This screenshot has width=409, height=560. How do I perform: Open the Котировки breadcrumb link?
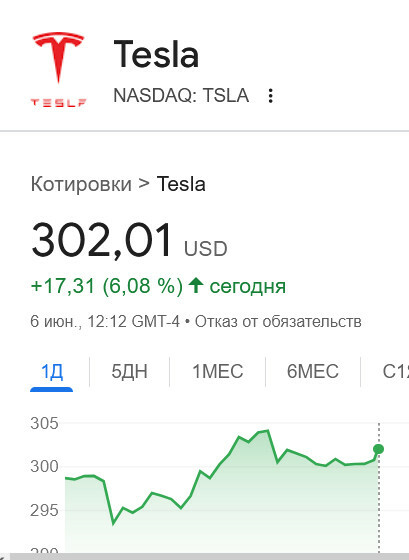tap(81, 184)
